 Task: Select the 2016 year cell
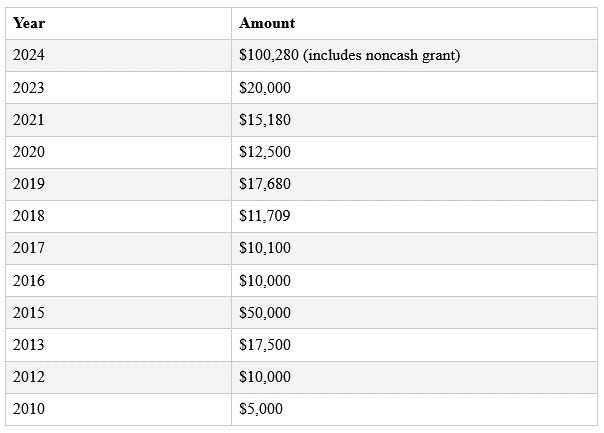[118, 280]
